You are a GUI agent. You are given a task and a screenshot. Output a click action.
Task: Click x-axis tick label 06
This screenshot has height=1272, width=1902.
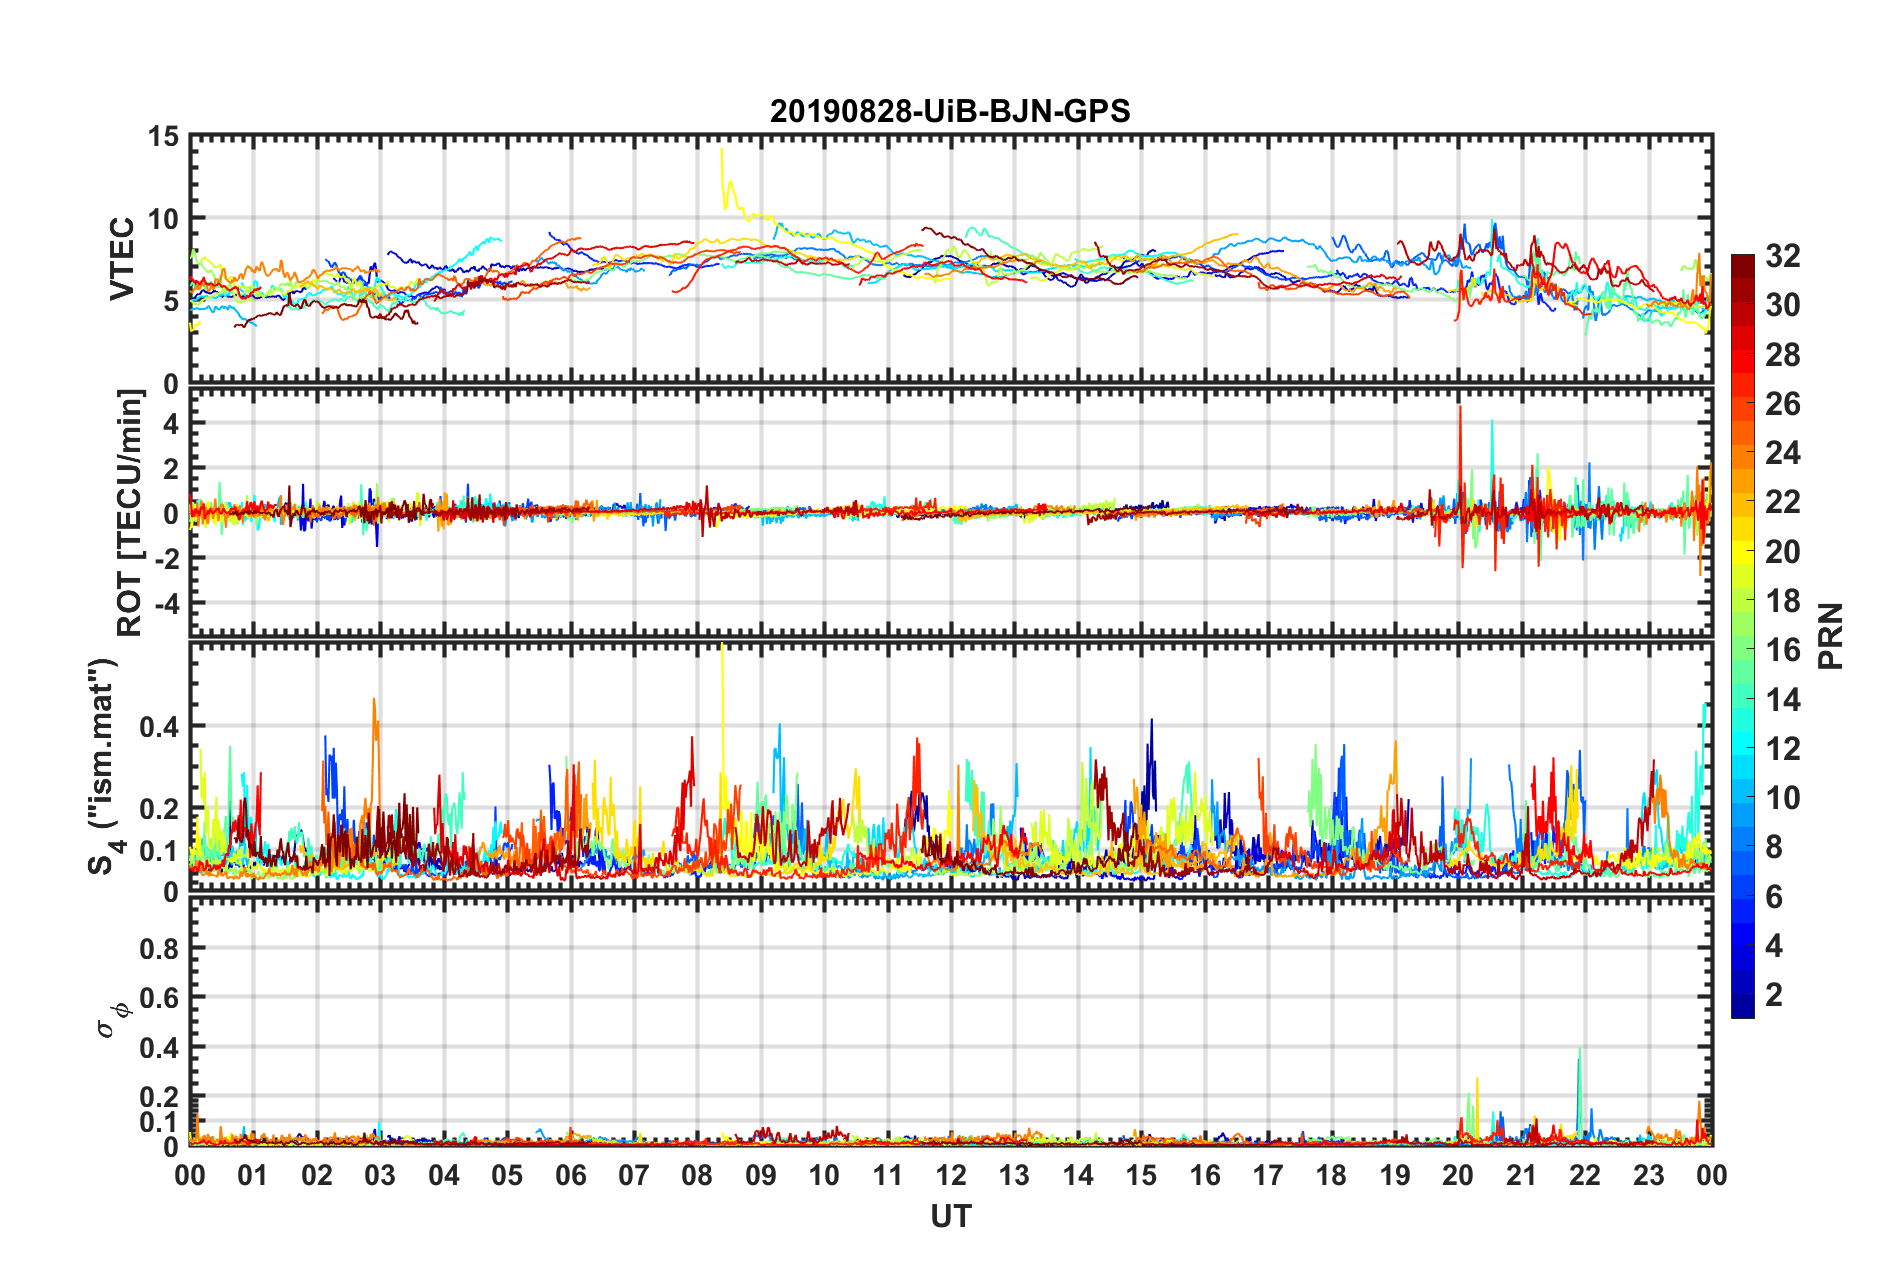click(x=571, y=1175)
